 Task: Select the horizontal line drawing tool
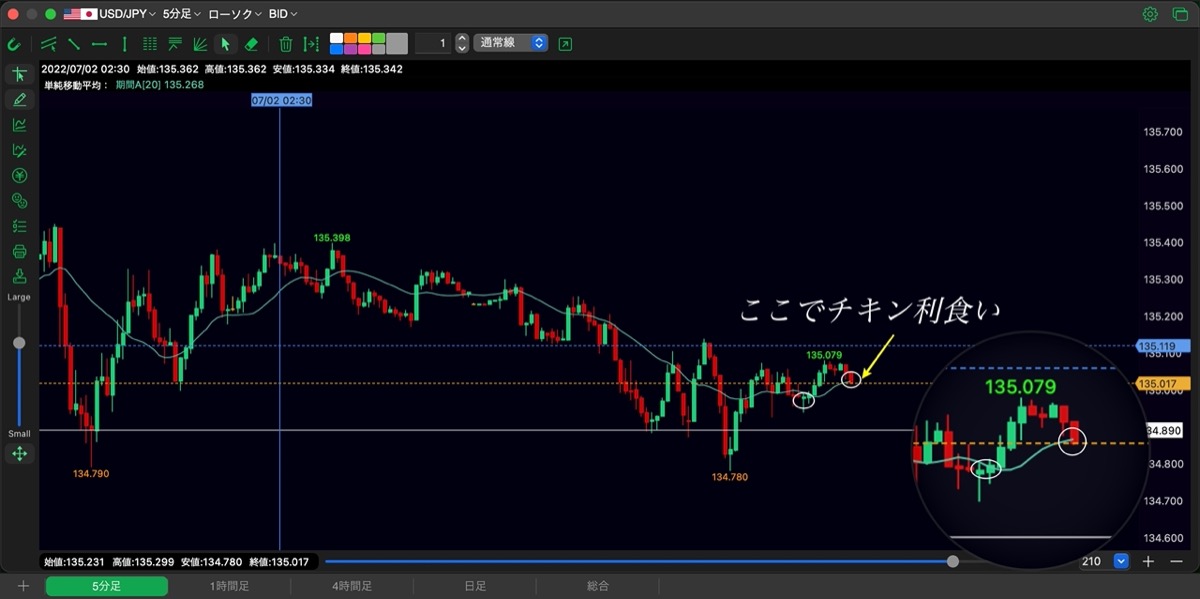pos(99,44)
